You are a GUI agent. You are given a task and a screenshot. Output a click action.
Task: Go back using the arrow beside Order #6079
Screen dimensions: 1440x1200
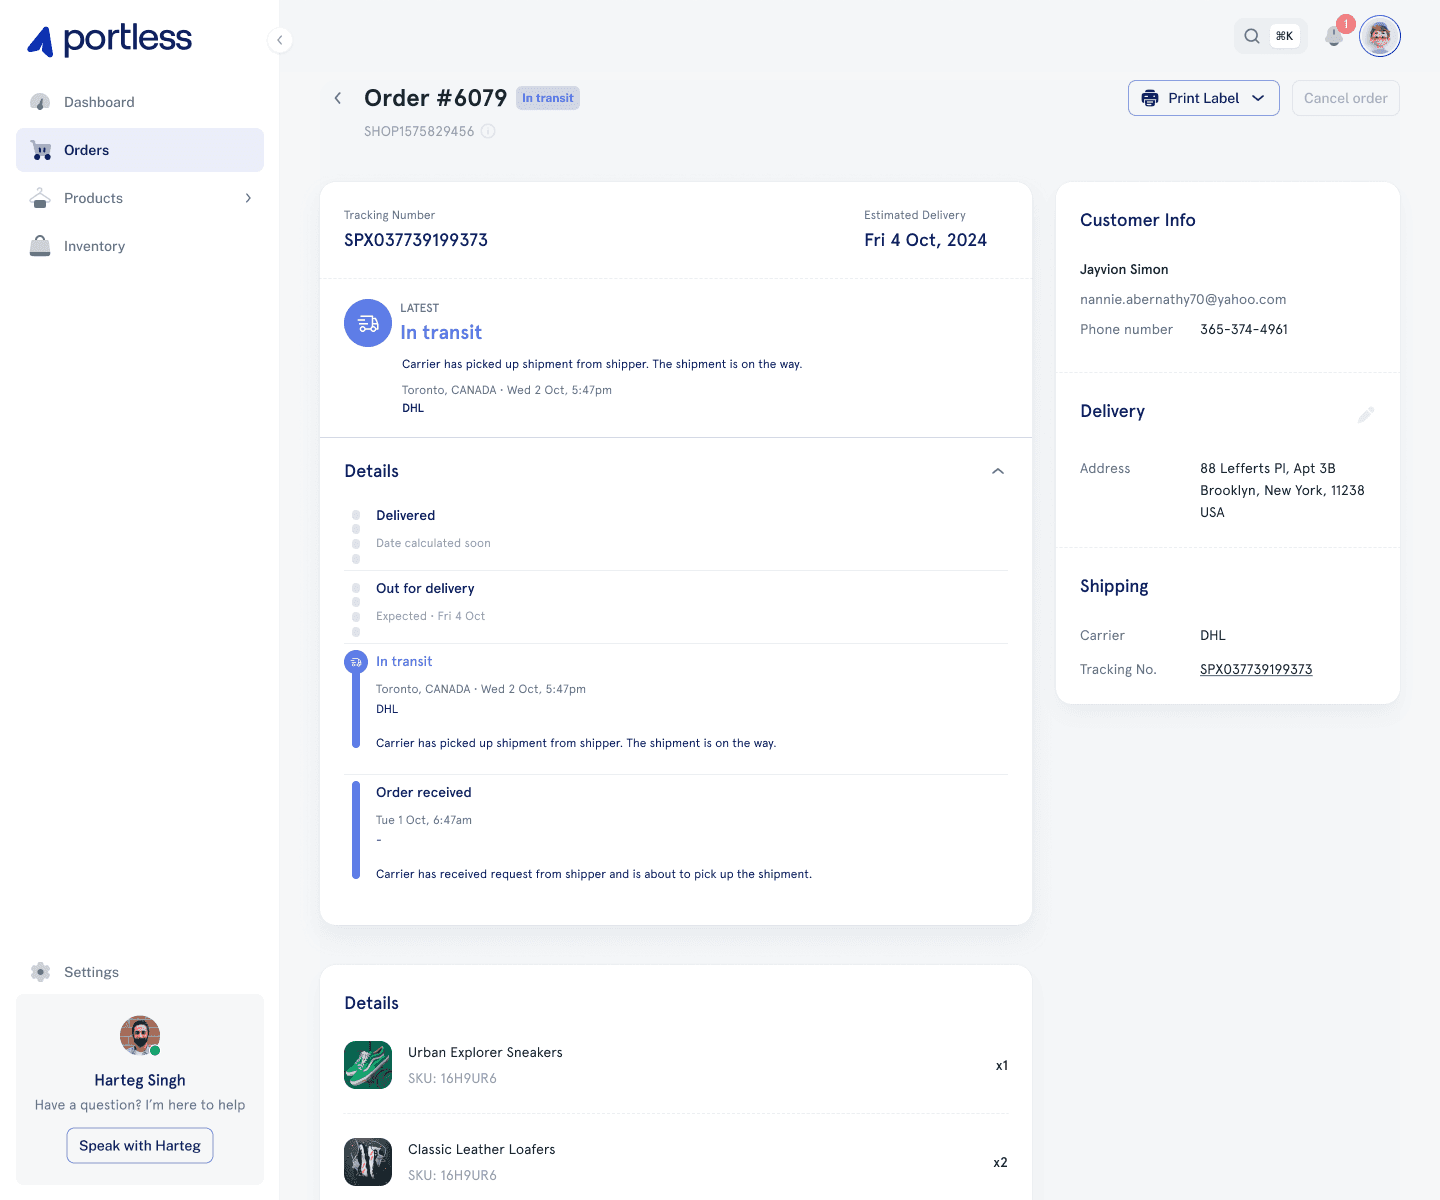coord(338,98)
